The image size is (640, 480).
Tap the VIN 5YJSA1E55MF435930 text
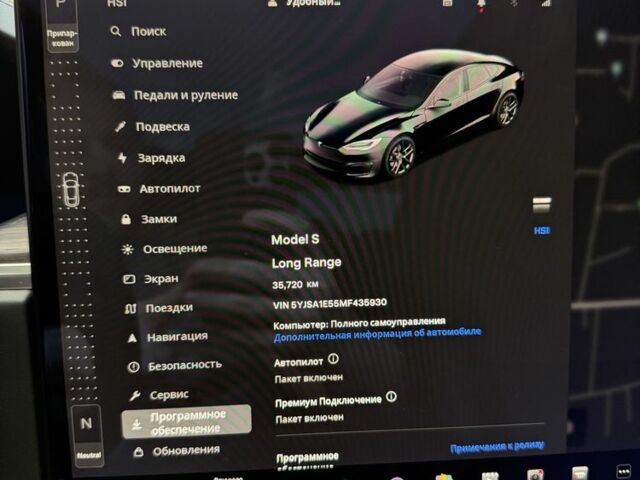click(330, 304)
